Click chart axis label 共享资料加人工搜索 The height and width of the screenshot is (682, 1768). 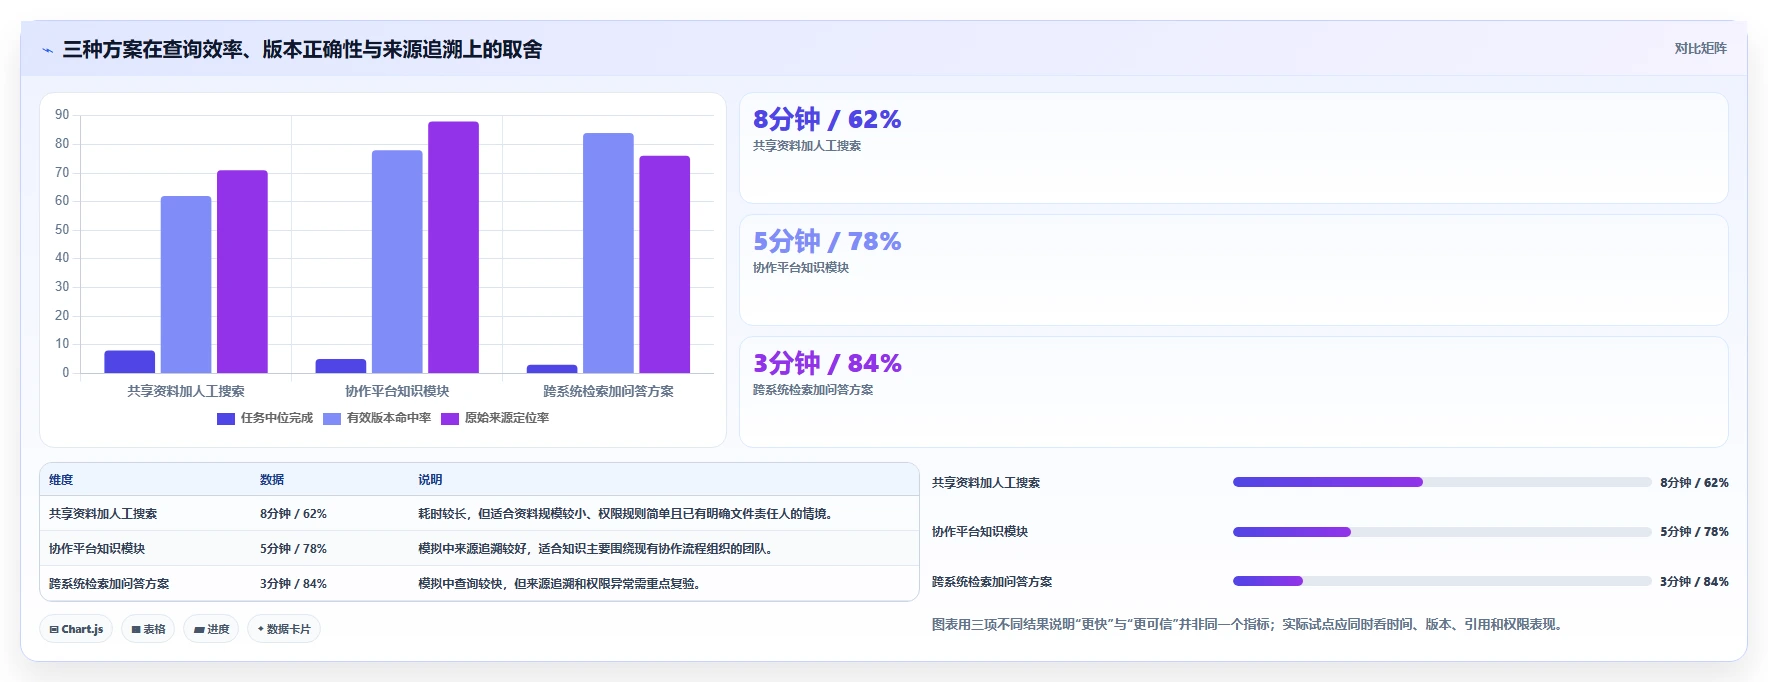pos(186,391)
